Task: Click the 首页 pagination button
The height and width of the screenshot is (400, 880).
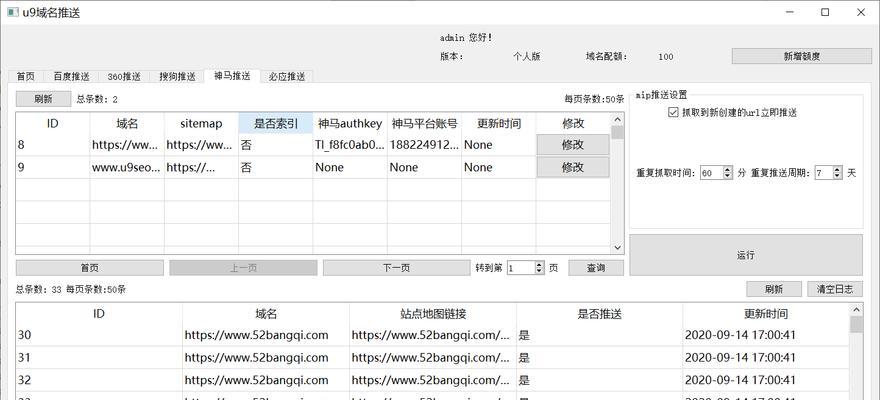Action: (90, 268)
